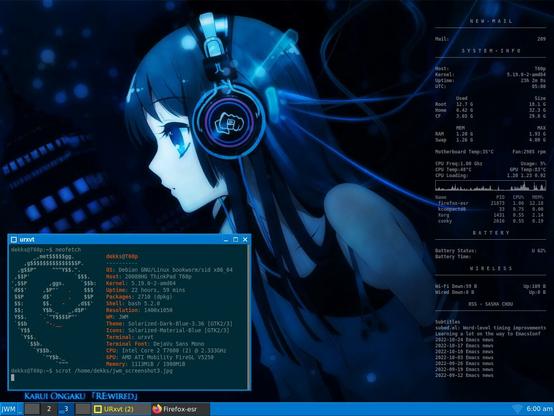
Task: Click the Motherboard Temp line
Action: click(x=464, y=152)
